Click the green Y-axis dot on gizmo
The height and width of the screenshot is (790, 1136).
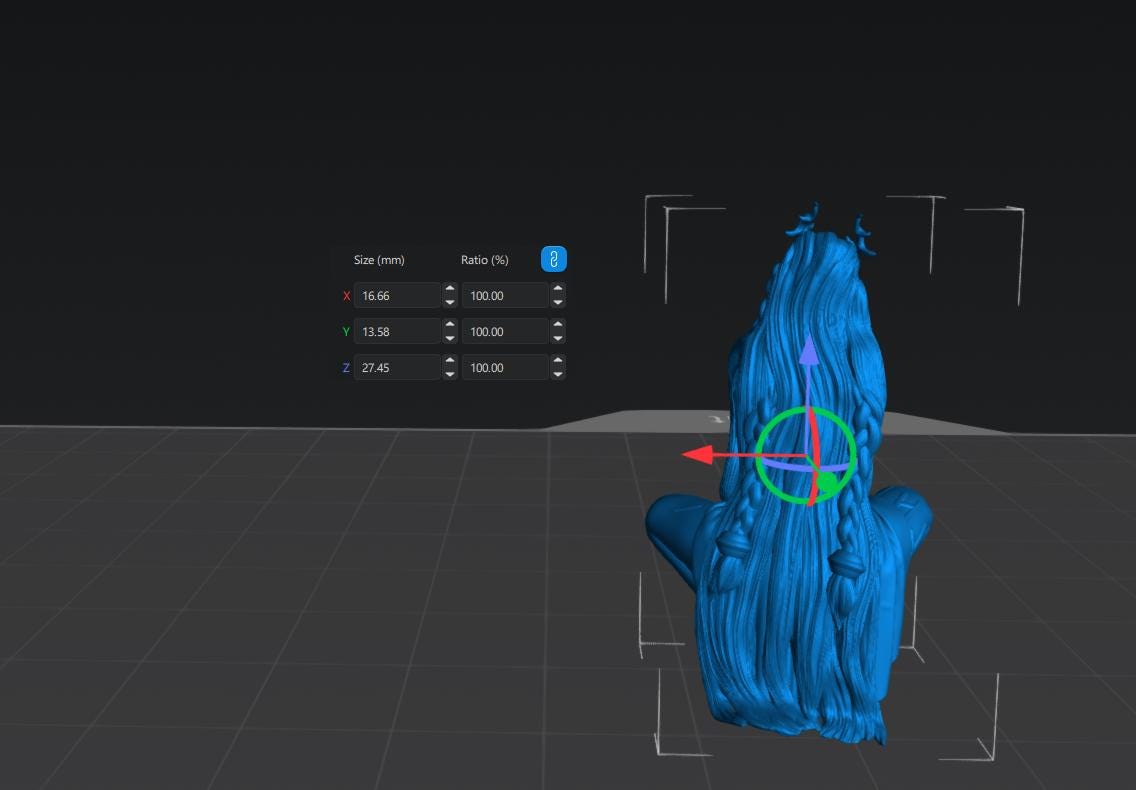827,481
